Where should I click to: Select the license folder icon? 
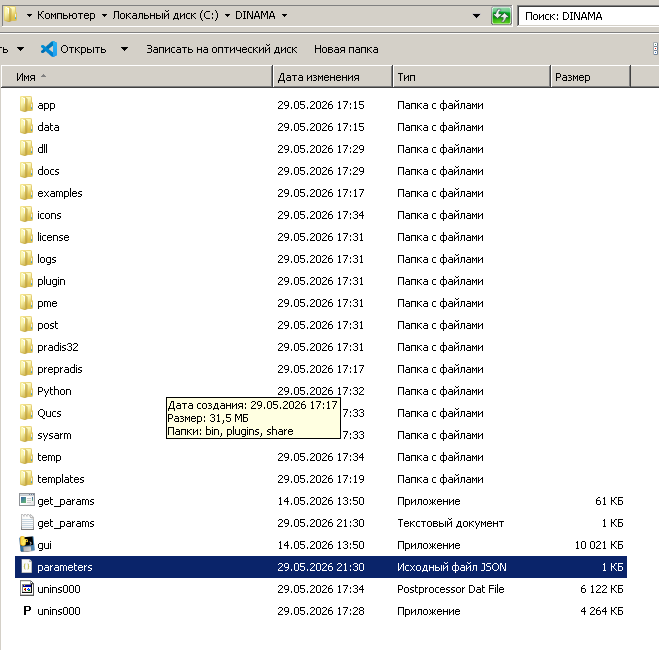pyautogui.click(x=26, y=236)
